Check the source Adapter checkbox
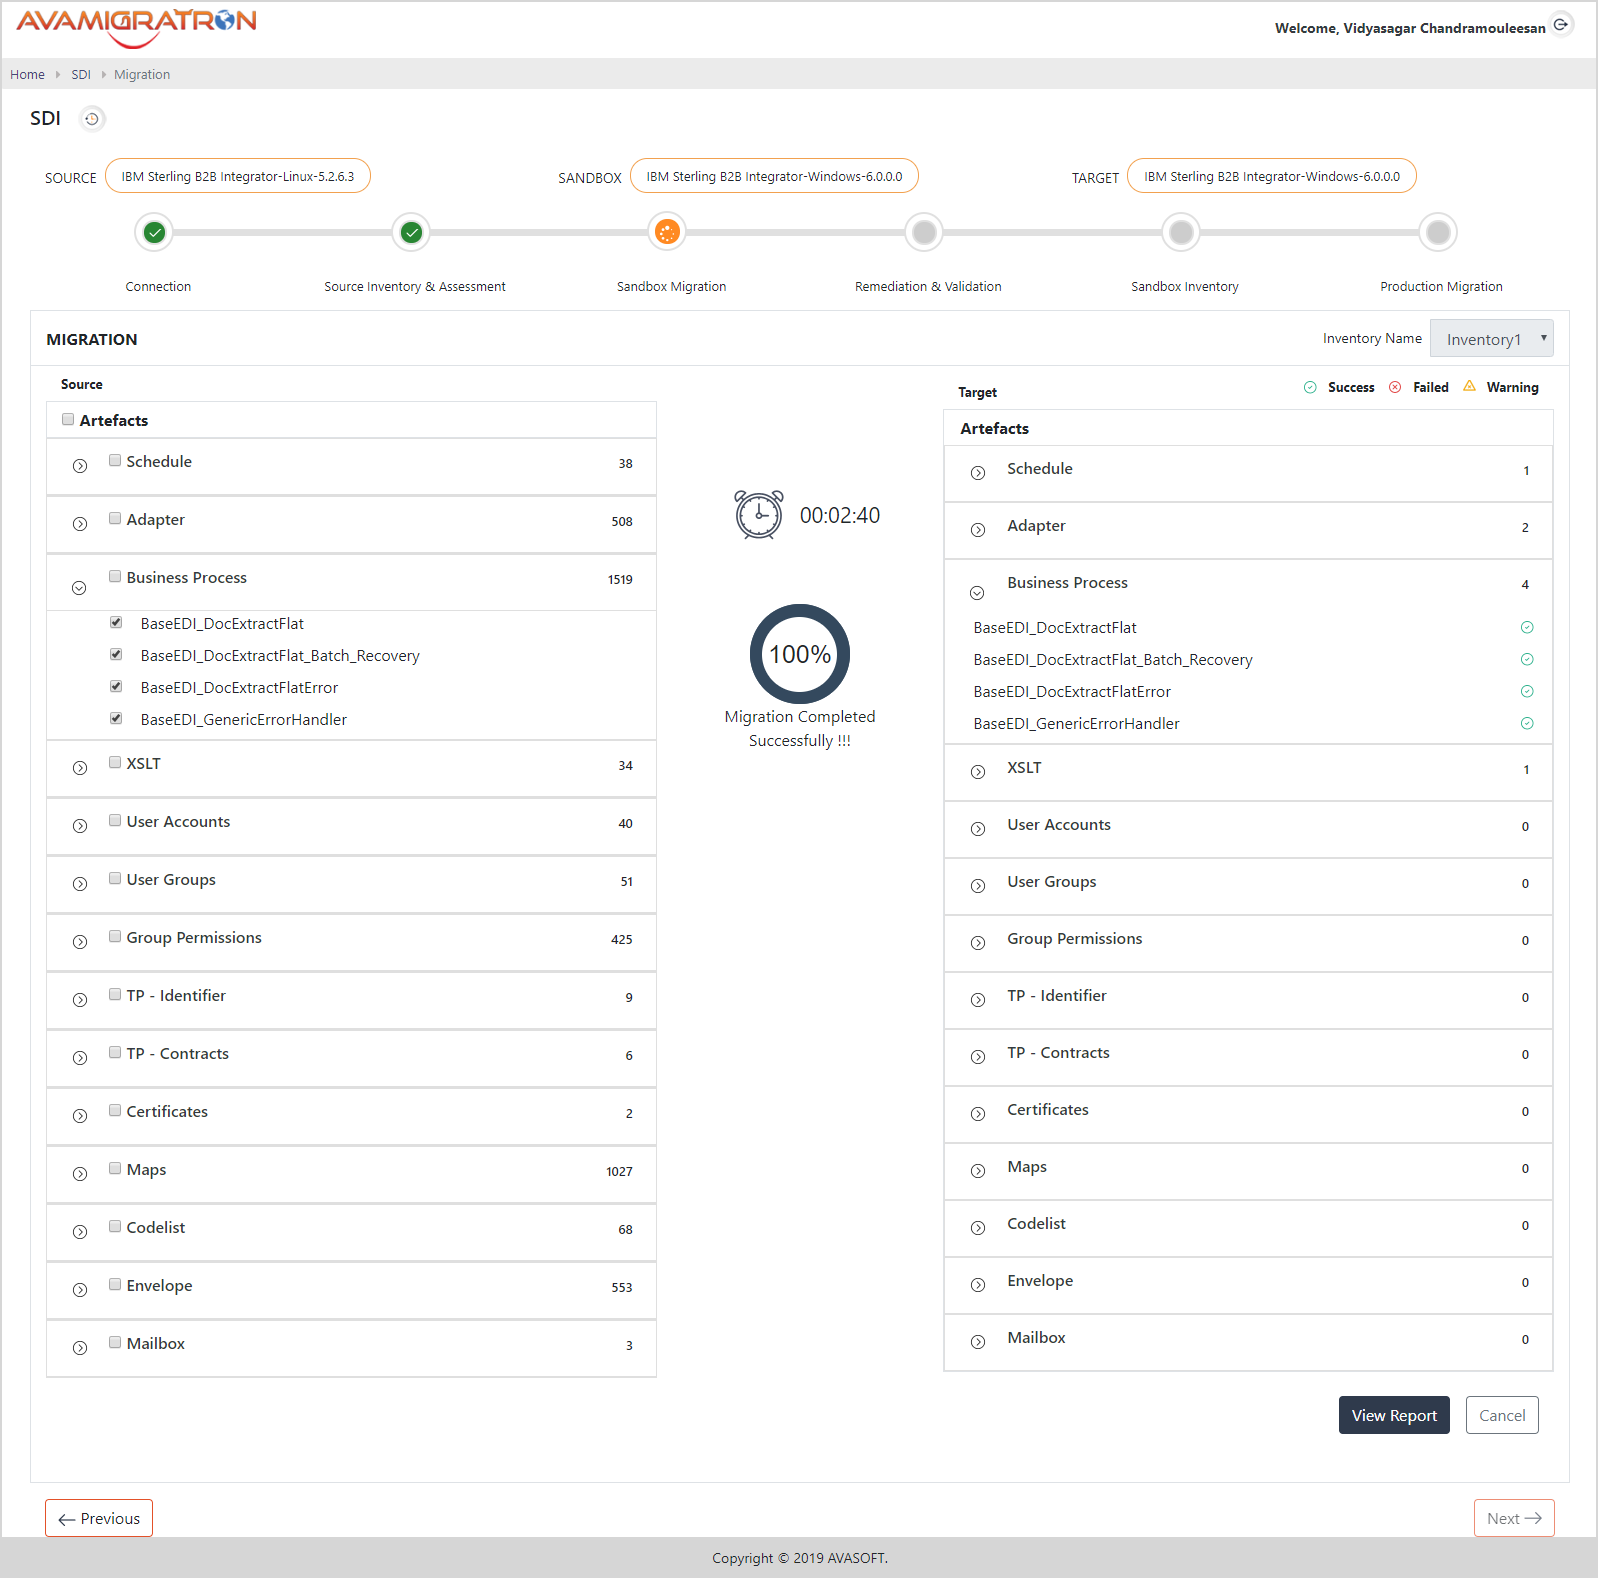The image size is (1598, 1578). pos(115,519)
